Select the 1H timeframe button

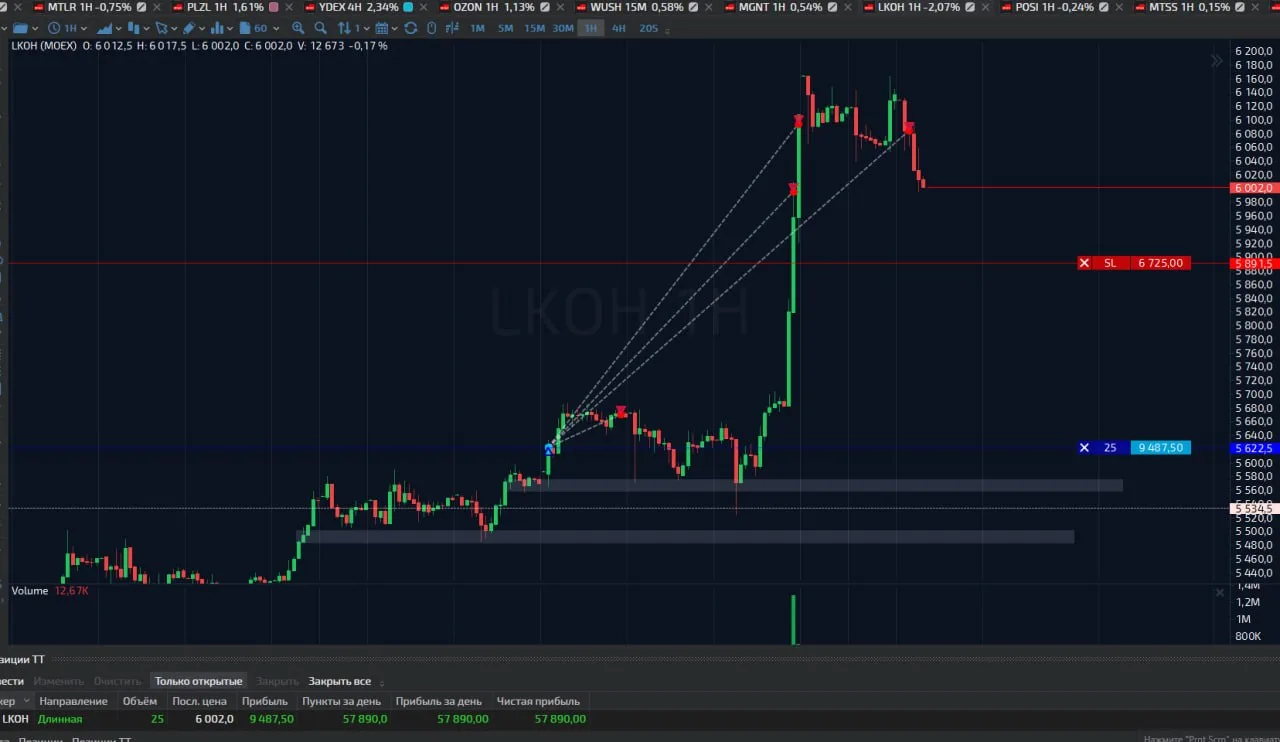(591, 28)
